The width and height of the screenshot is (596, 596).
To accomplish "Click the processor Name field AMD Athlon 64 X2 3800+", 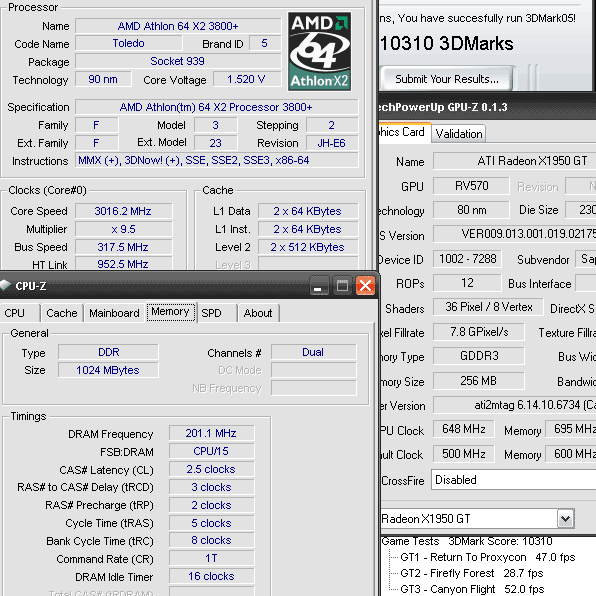I will pyautogui.click(x=178, y=26).
